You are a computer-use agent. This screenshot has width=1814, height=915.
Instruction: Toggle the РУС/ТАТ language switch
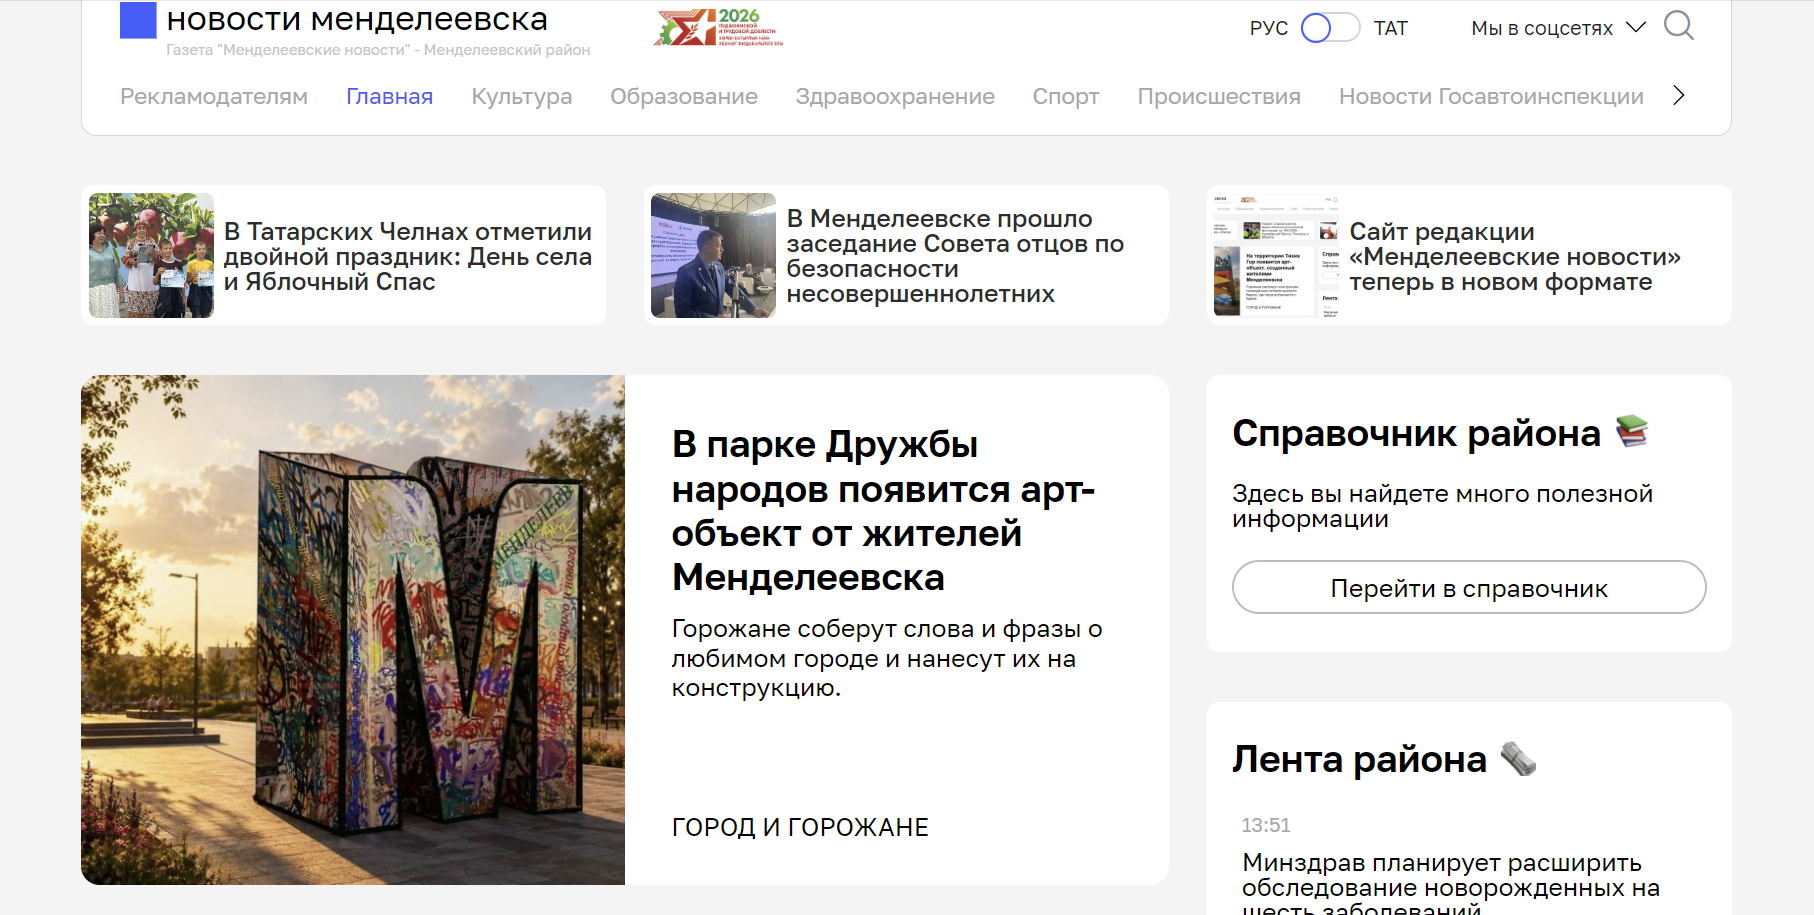[1330, 28]
